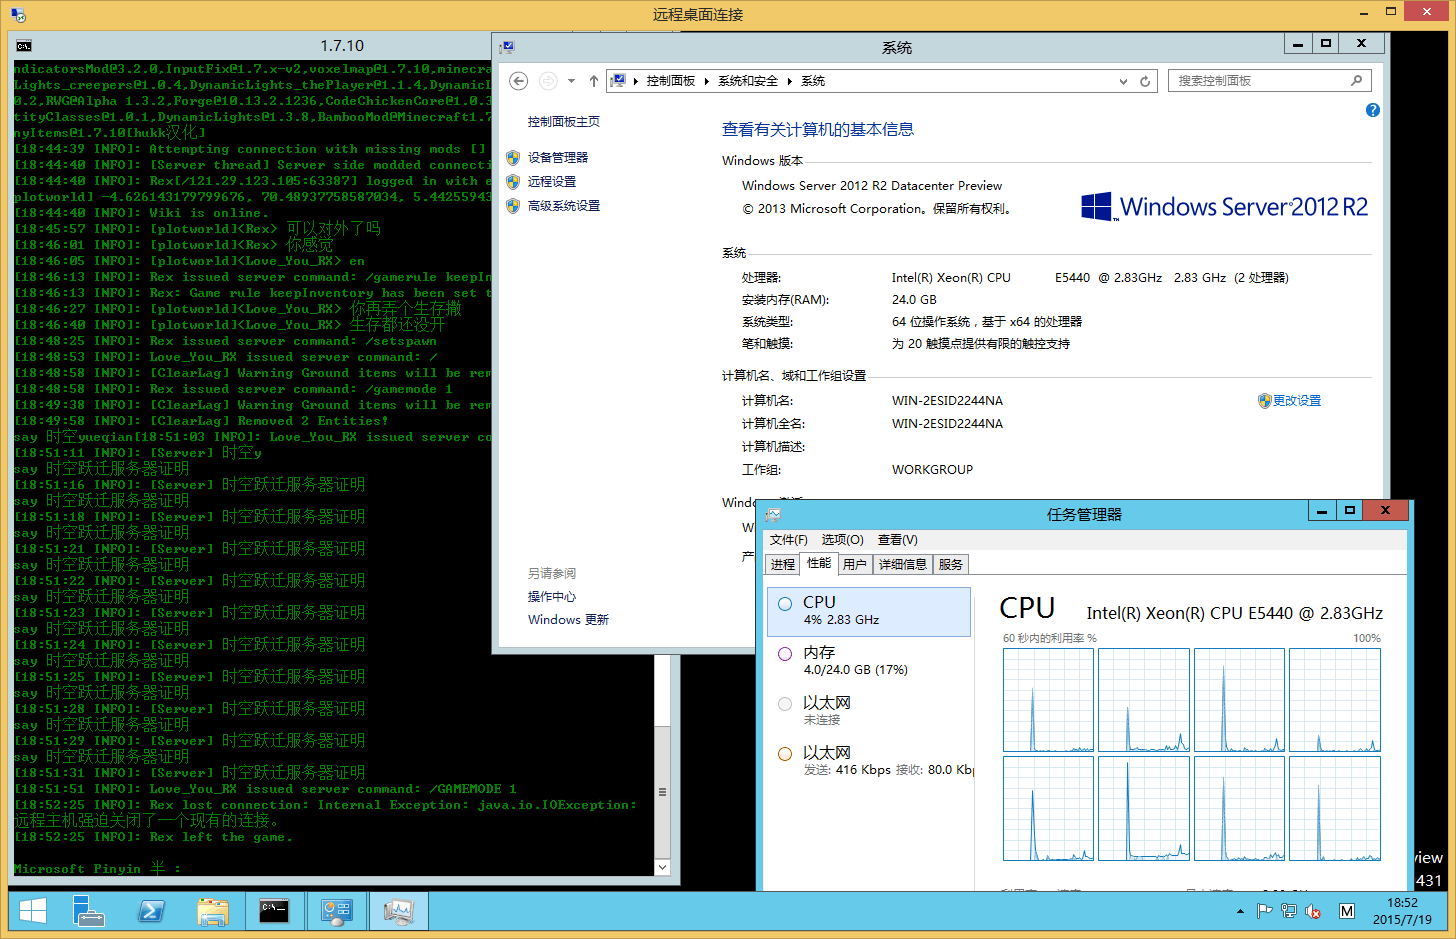Click the console scrollbar down arrow
The image size is (1456, 939).
tap(662, 867)
